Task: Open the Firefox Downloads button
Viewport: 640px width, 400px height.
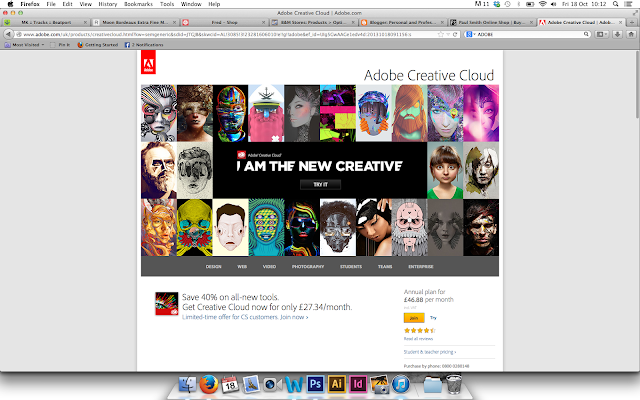Action: [617, 34]
